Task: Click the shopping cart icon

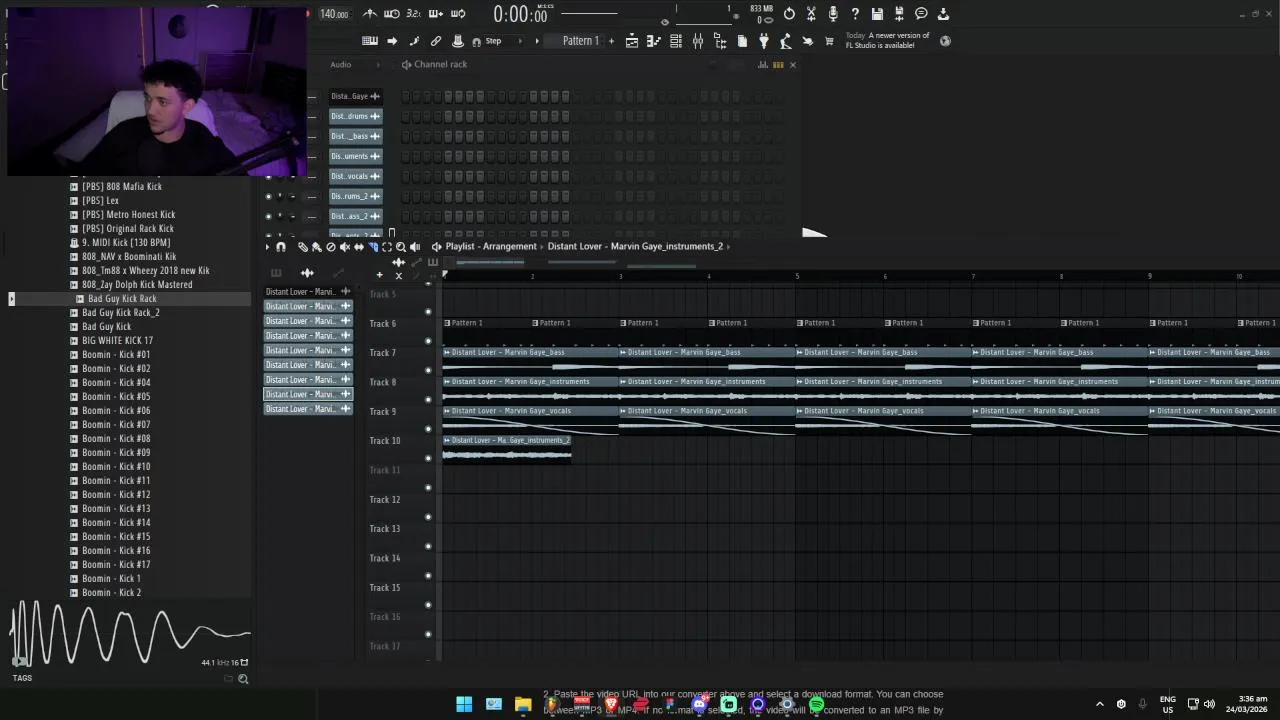Action: pyautogui.click(x=829, y=41)
